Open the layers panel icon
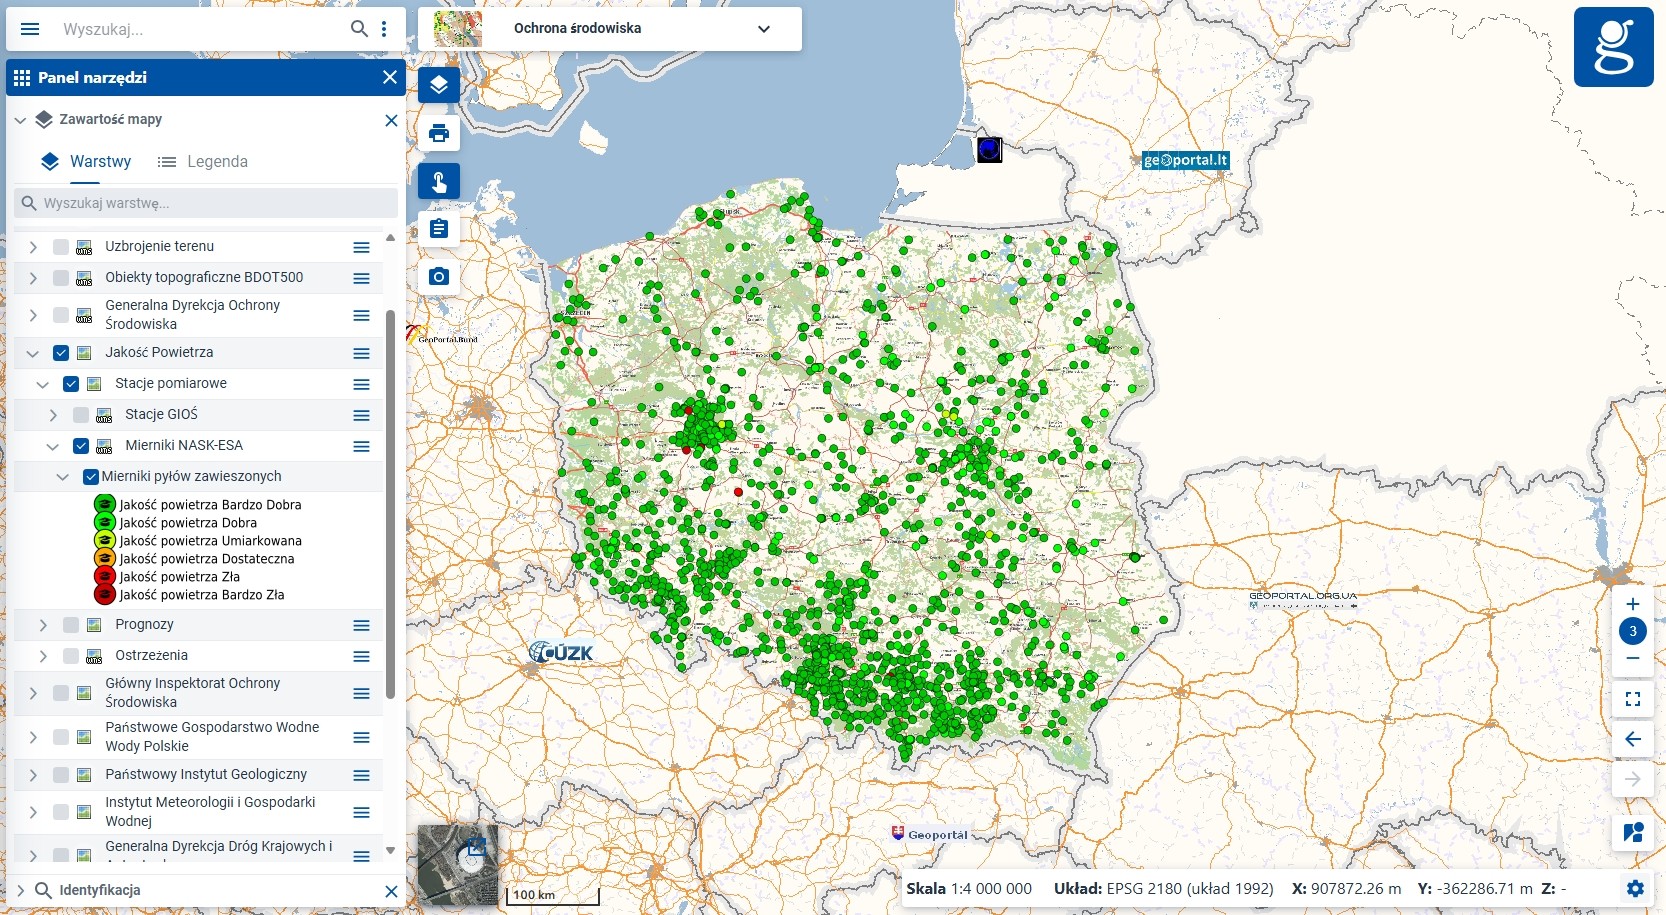The width and height of the screenshot is (1666, 915). point(439,85)
